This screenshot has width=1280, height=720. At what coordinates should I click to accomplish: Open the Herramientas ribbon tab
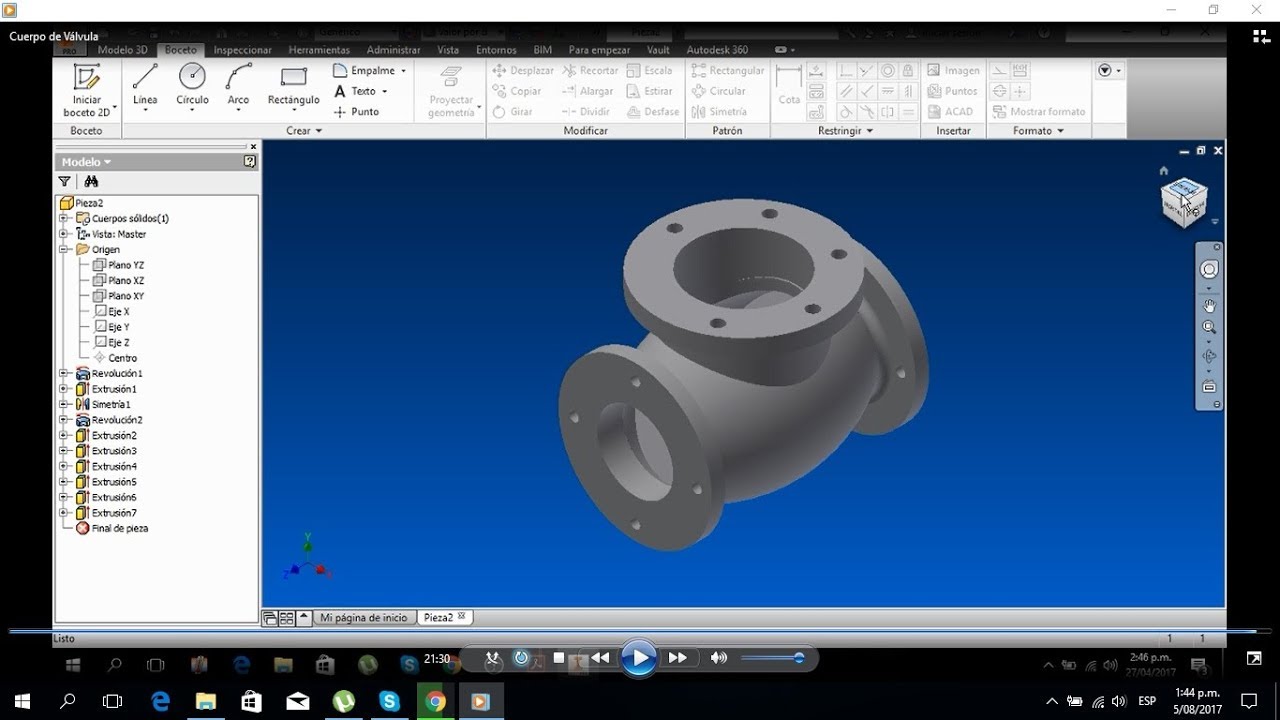pyautogui.click(x=319, y=50)
